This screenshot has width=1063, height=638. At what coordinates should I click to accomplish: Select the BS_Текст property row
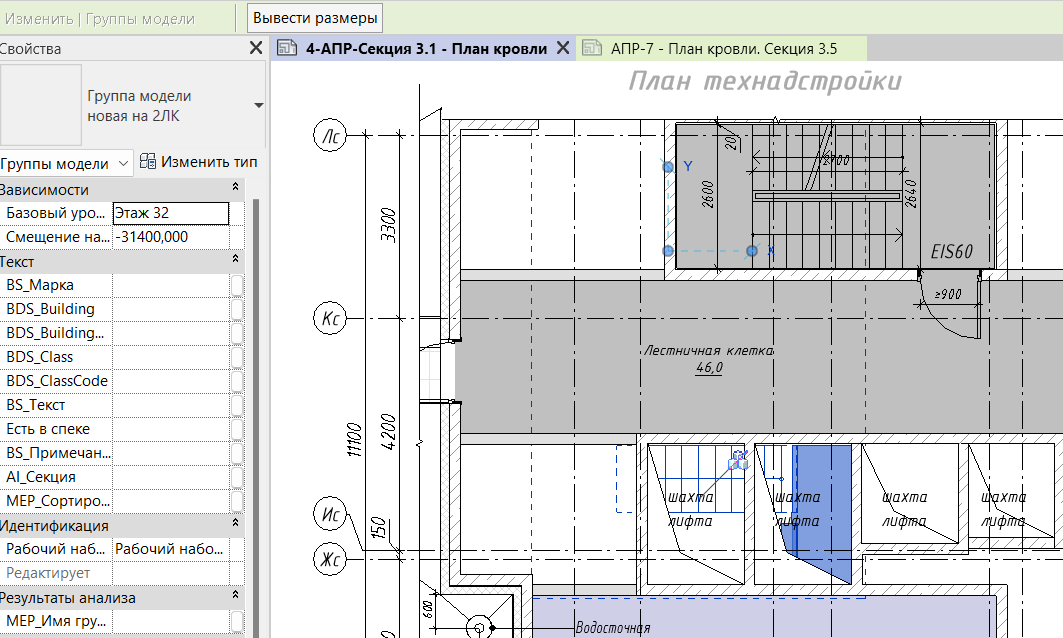[x=122, y=405]
